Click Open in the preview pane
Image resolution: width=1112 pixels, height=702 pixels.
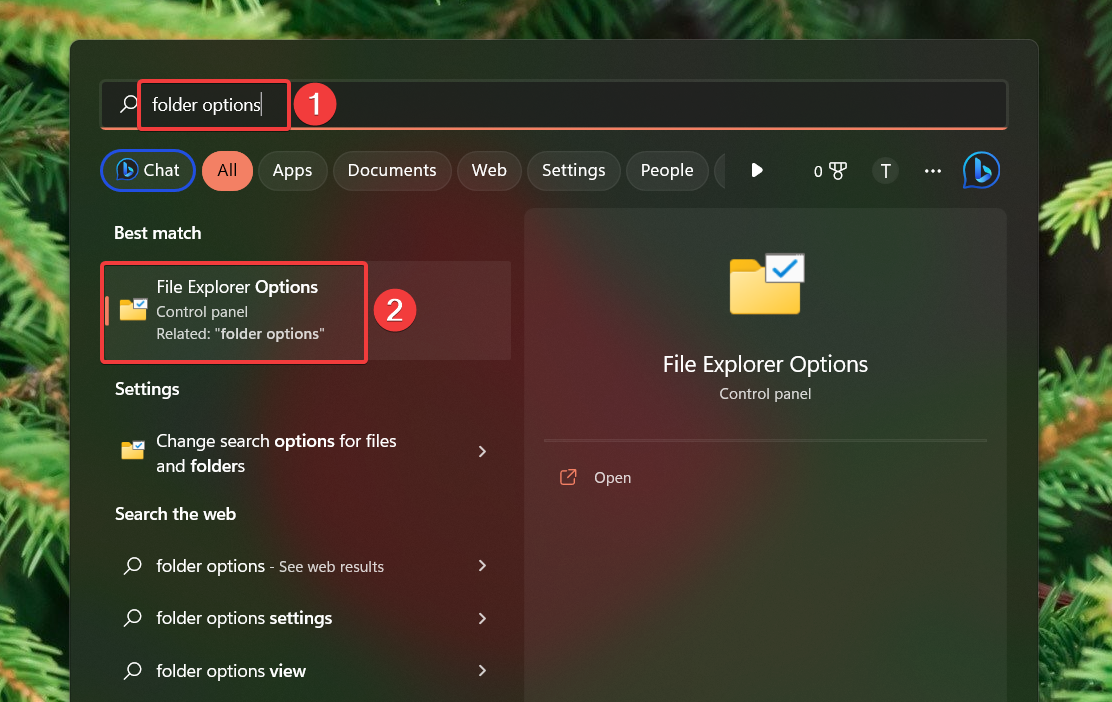click(x=613, y=478)
